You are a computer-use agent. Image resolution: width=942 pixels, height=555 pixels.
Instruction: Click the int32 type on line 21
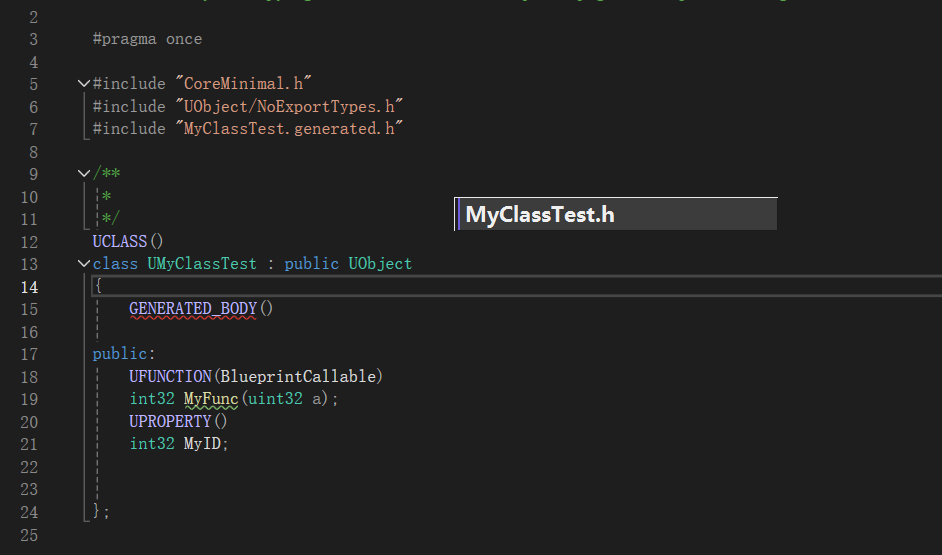[x=152, y=444]
